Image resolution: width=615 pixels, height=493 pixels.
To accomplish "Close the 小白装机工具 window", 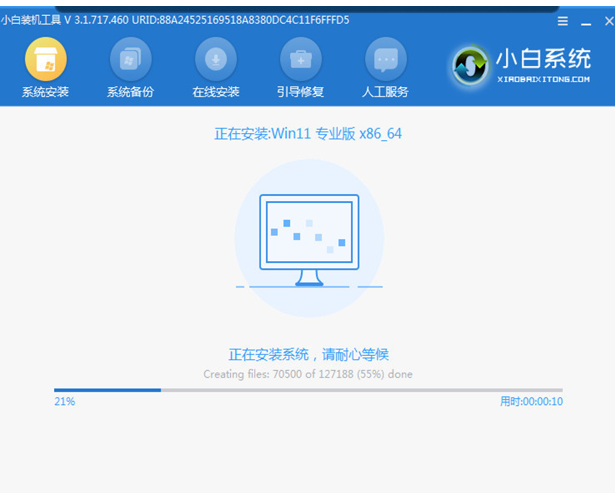I will [601, 20].
